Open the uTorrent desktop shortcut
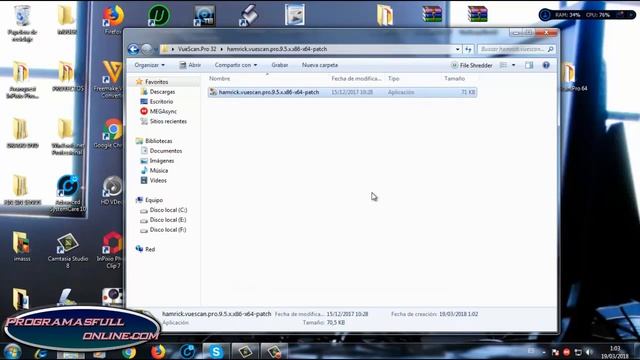Image resolution: width=640 pixels, height=360 pixels. click(x=159, y=16)
